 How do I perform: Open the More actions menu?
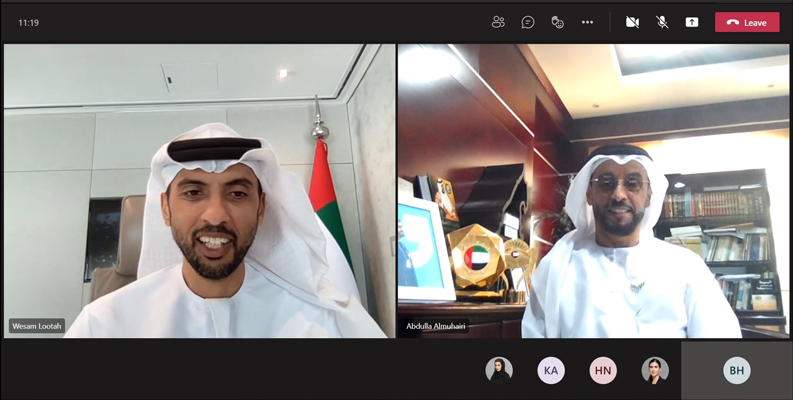[587, 22]
